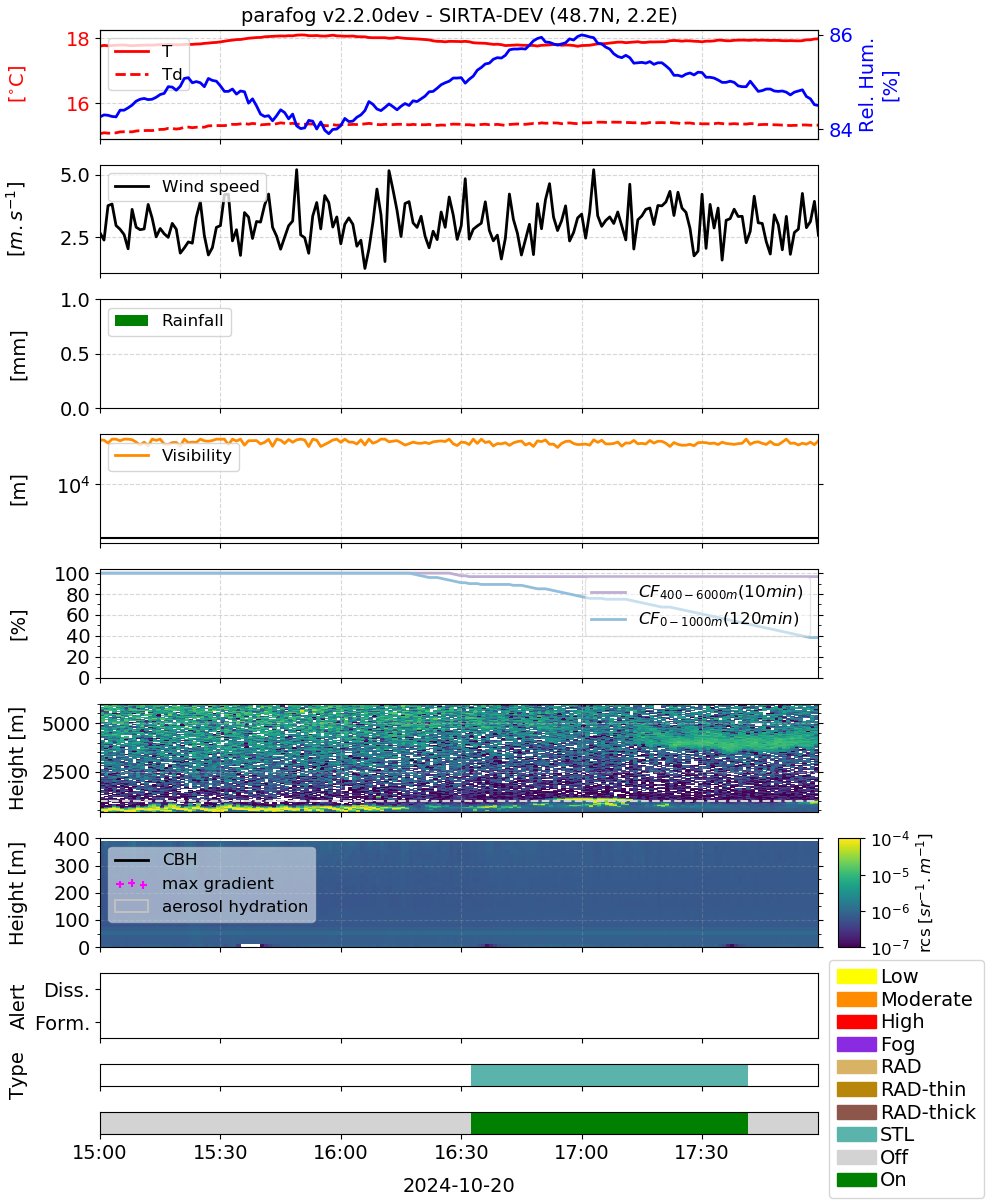
Task: Click the purple Fog legend swatch
Action: (x=856, y=1044)
